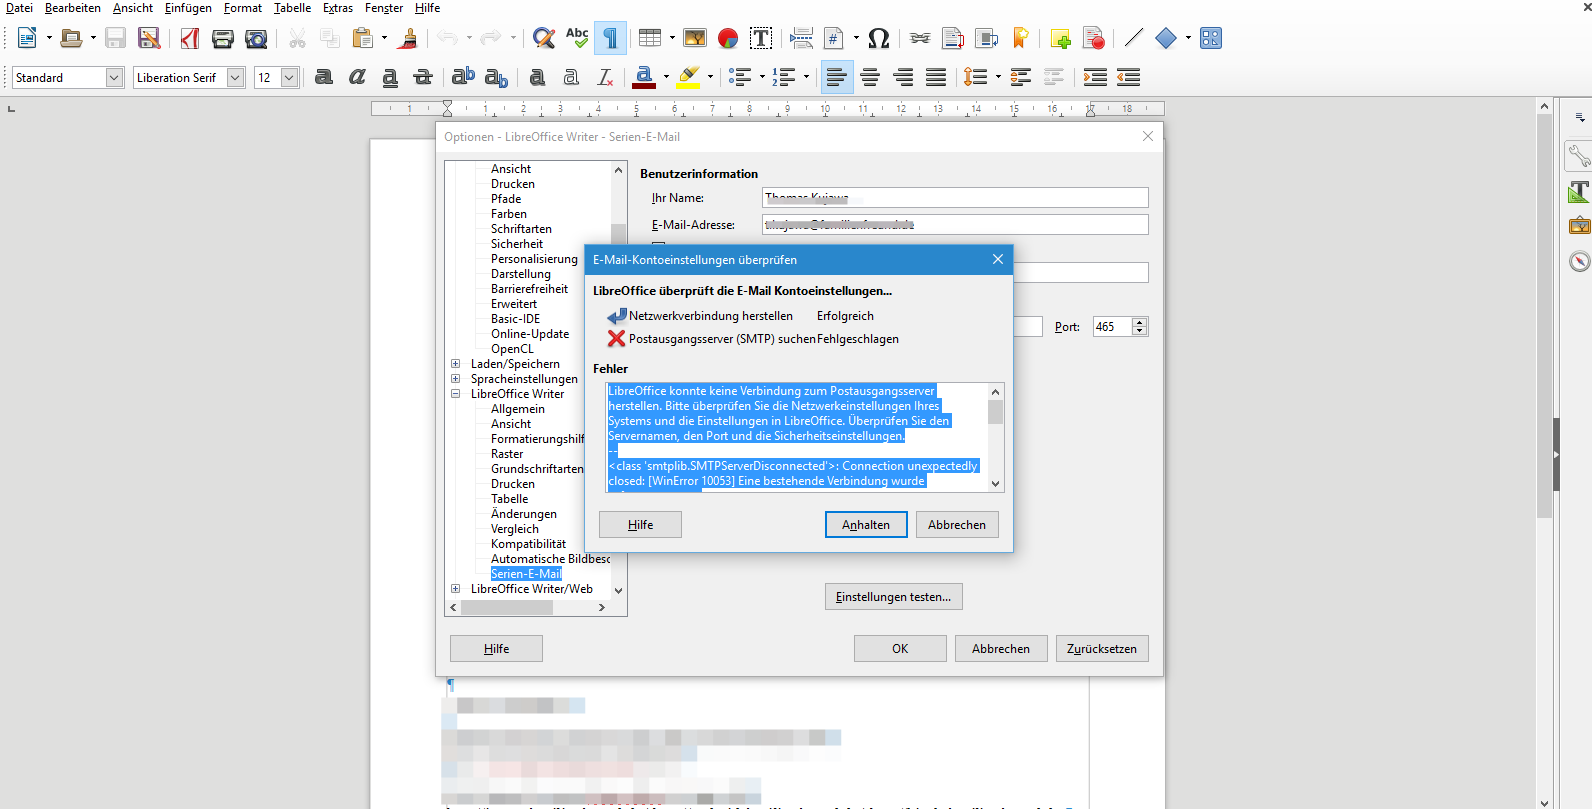
Task: Open the Tabelle menu
Action: (x=292, y=8)
